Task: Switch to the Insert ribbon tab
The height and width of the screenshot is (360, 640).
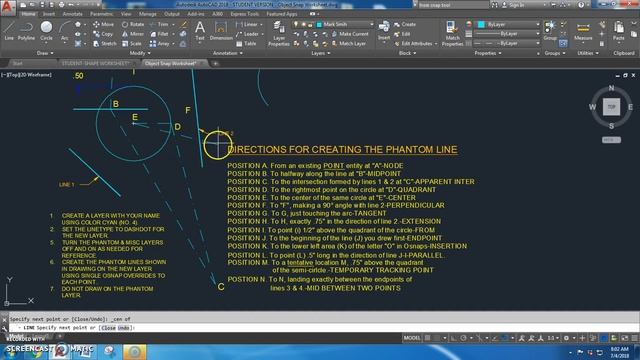Action: pyautogui.click(x=49, y=14)
